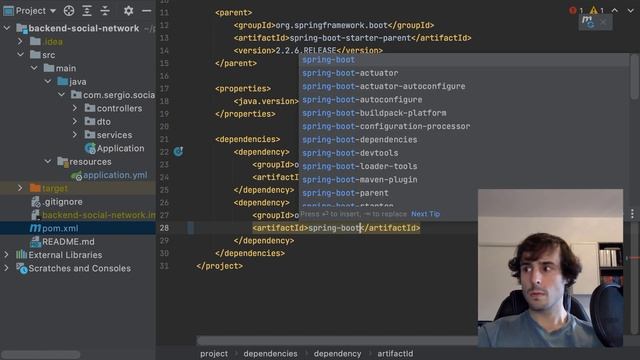Image resolution: width=640 pixels, height=360 pixels.
Task: Go to previous highlighted error arrow
Action: [x=615, y=10]
